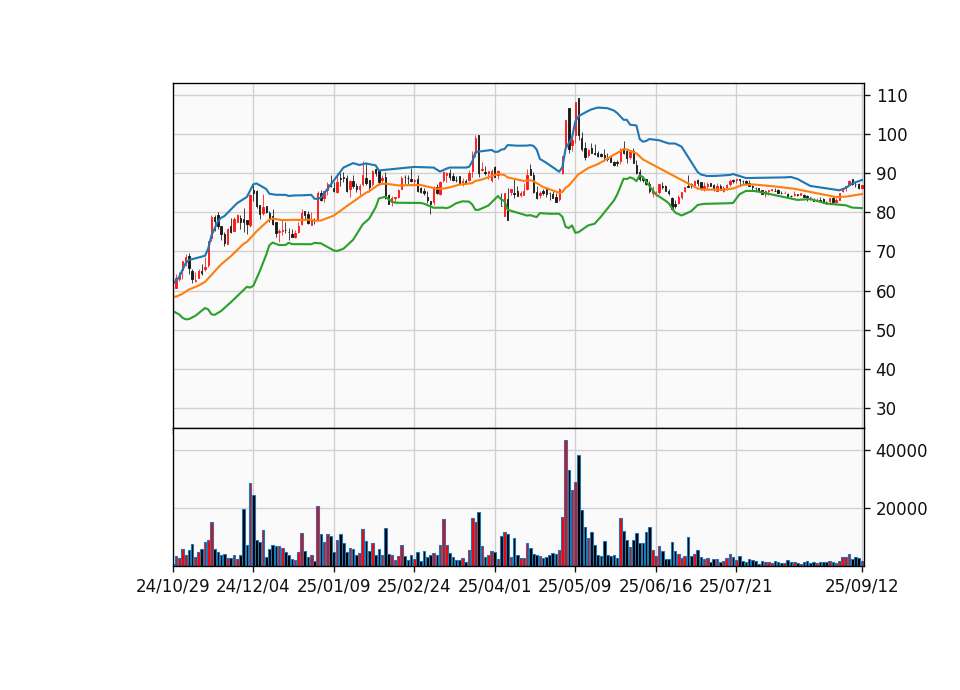This screenshot has width=960, height=690.
Task: Click the 25/07/21 date label
Action: pos(736,586)
